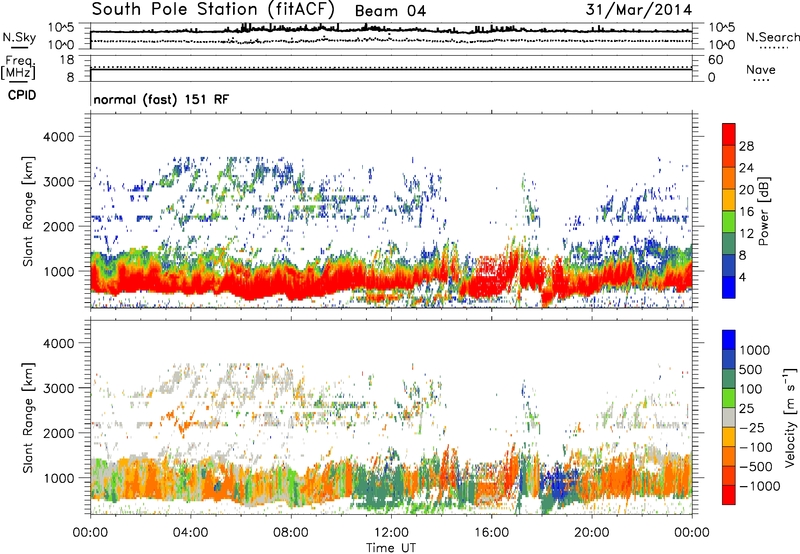Click the '12:00' time axis tick label
Viewport: 800px width, 554px height.
[391, 533]
